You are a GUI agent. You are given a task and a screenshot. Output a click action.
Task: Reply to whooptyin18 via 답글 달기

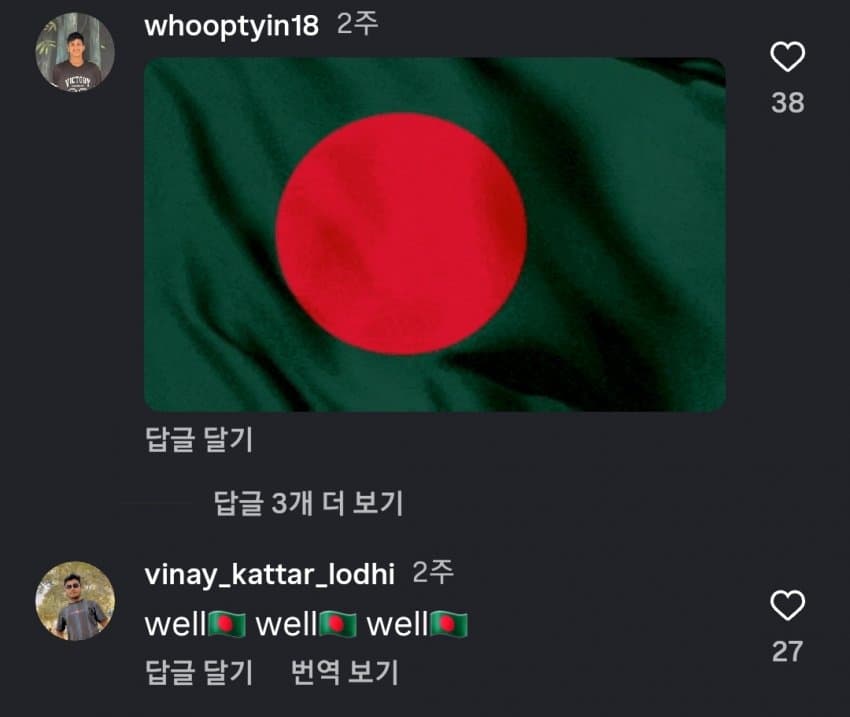pos(199,440)
